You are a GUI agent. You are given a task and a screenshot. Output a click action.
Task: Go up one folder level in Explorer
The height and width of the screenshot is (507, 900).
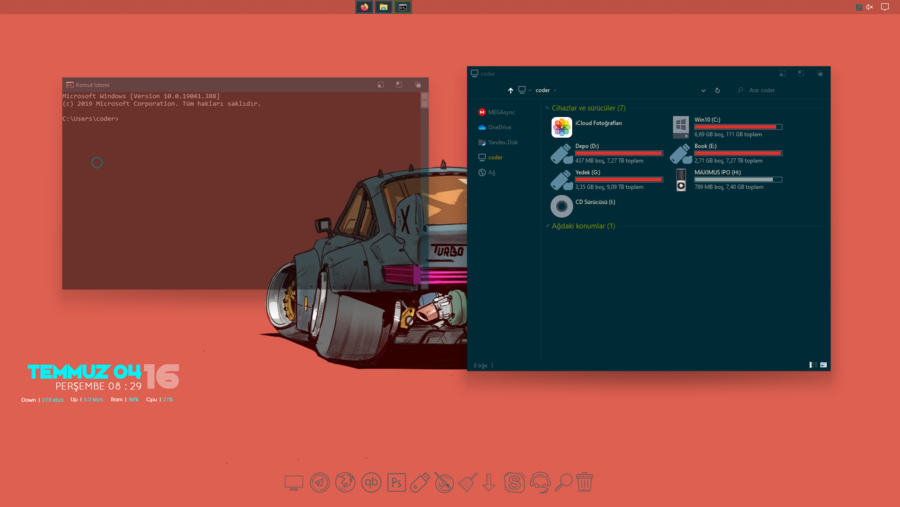point(510,90)
